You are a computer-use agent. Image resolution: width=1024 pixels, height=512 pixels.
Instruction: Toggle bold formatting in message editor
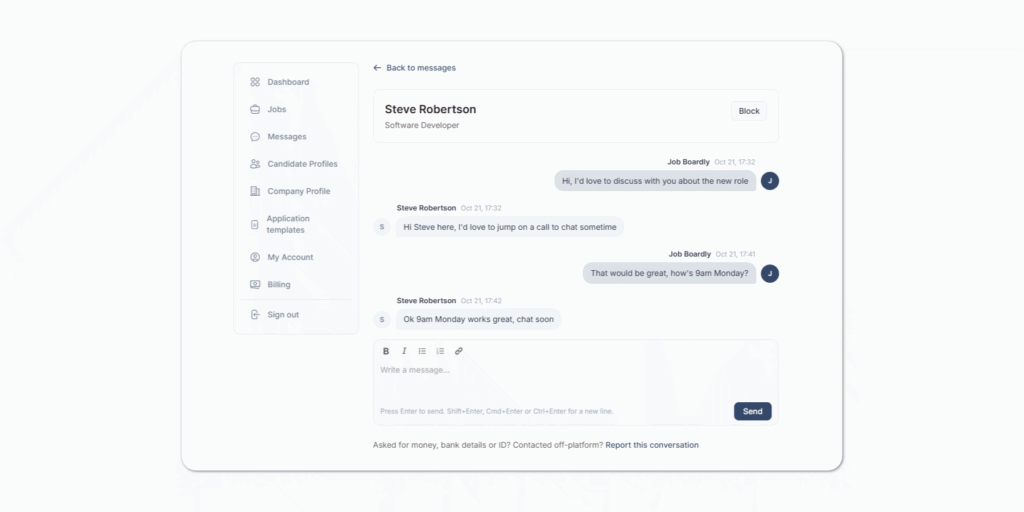point(386,351)
